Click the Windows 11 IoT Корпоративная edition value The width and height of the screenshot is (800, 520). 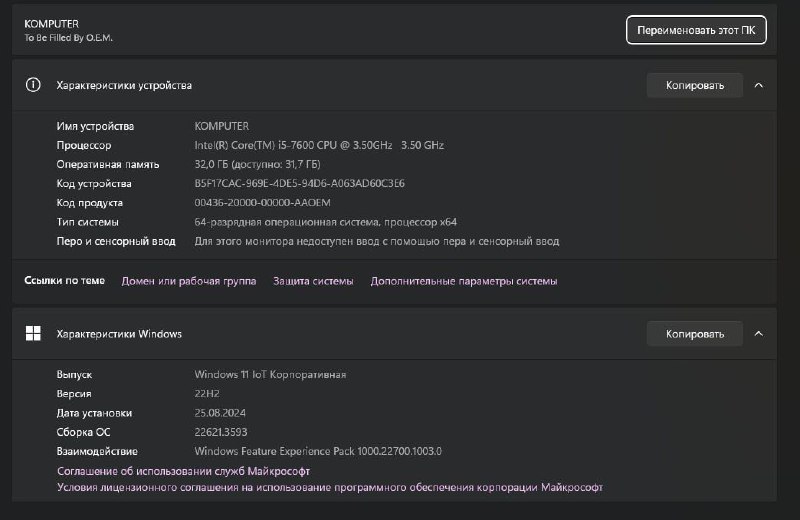click(270, 375)
